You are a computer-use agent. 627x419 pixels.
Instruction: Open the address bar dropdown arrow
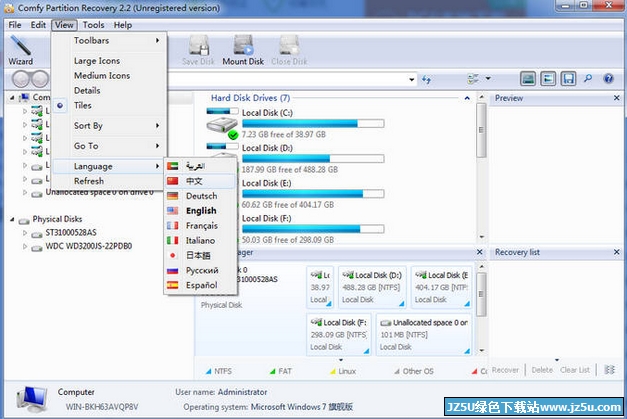pos(411,79)
